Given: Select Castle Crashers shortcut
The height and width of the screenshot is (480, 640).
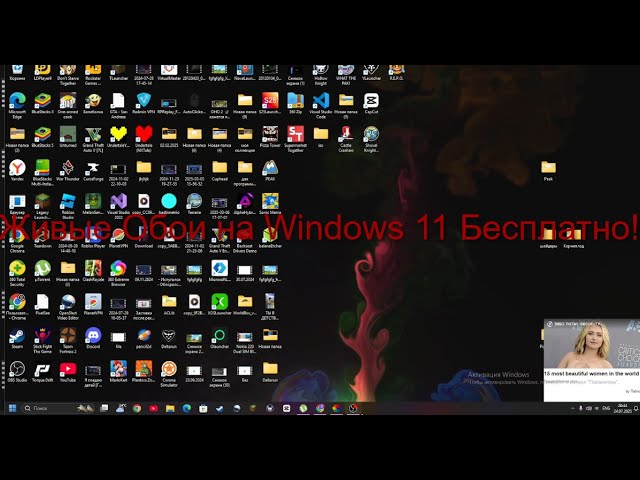Looking at the screenshot, I should [x=346, y=139].
